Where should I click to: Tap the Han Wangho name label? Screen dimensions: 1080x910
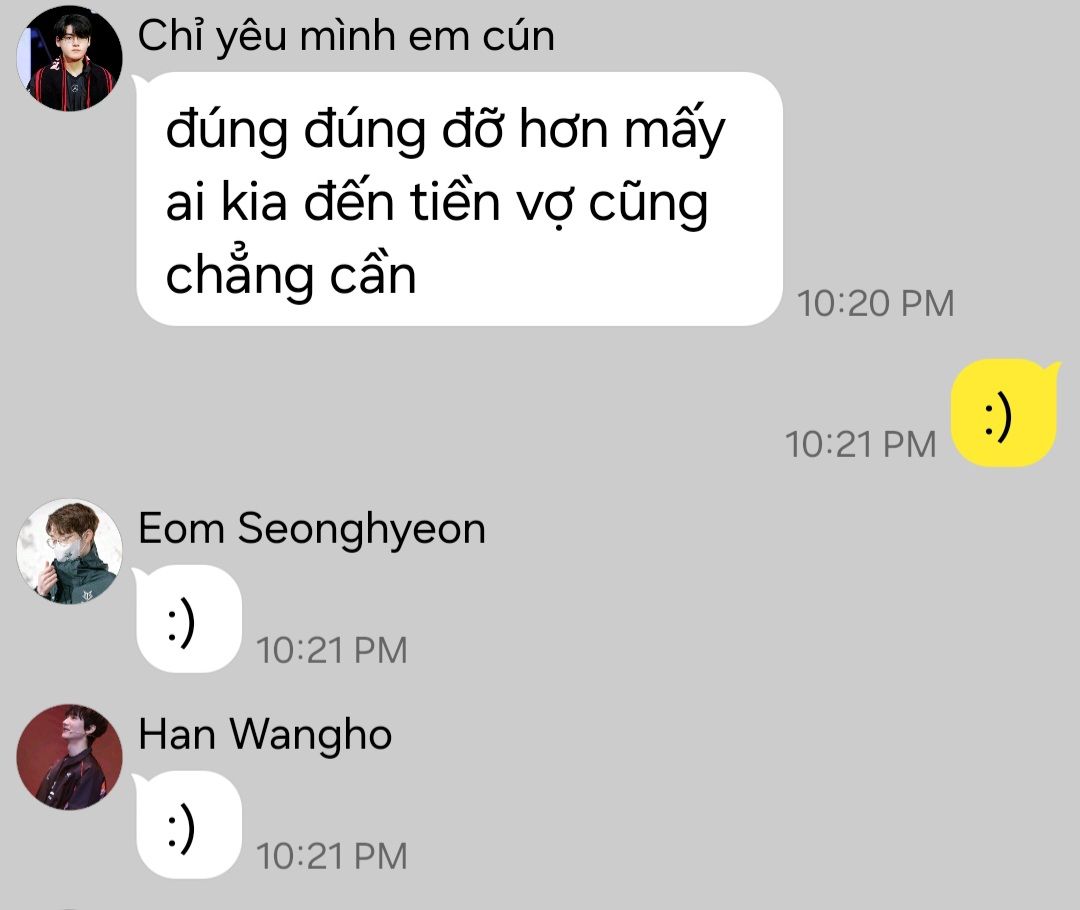click(x=265, y=734)
